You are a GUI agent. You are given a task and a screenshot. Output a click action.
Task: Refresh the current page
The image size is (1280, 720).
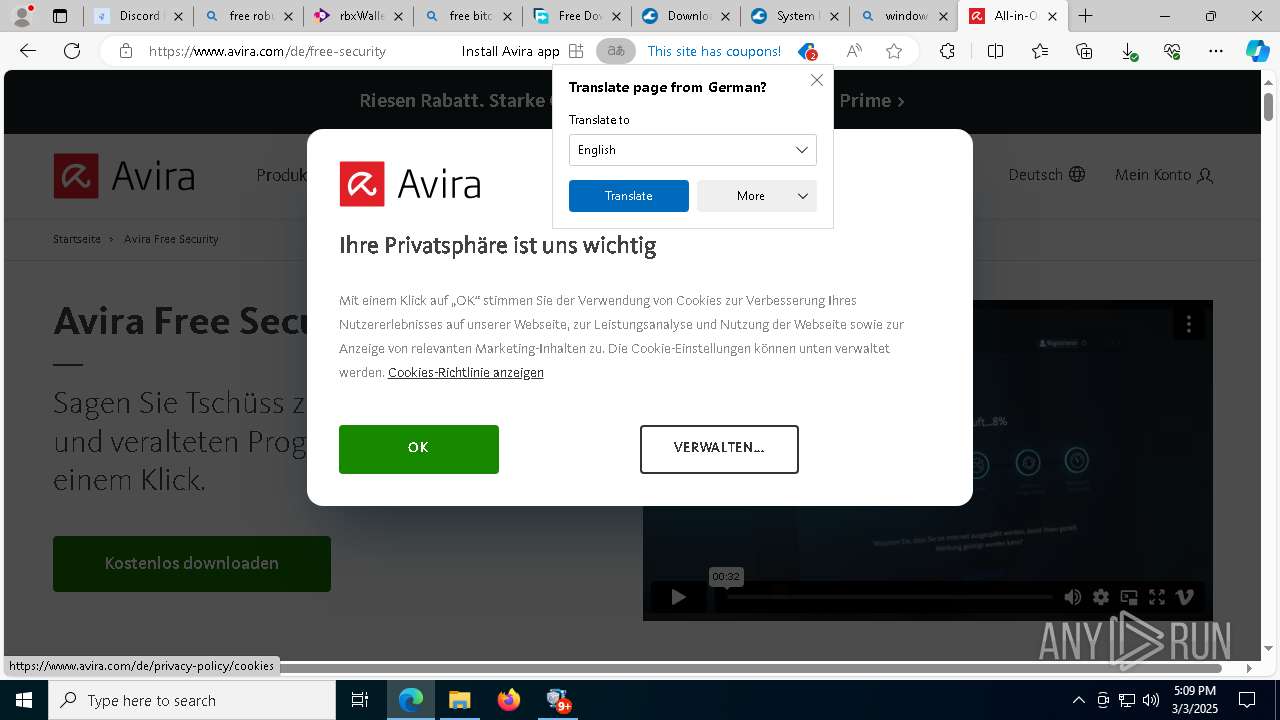click(72, 51)
